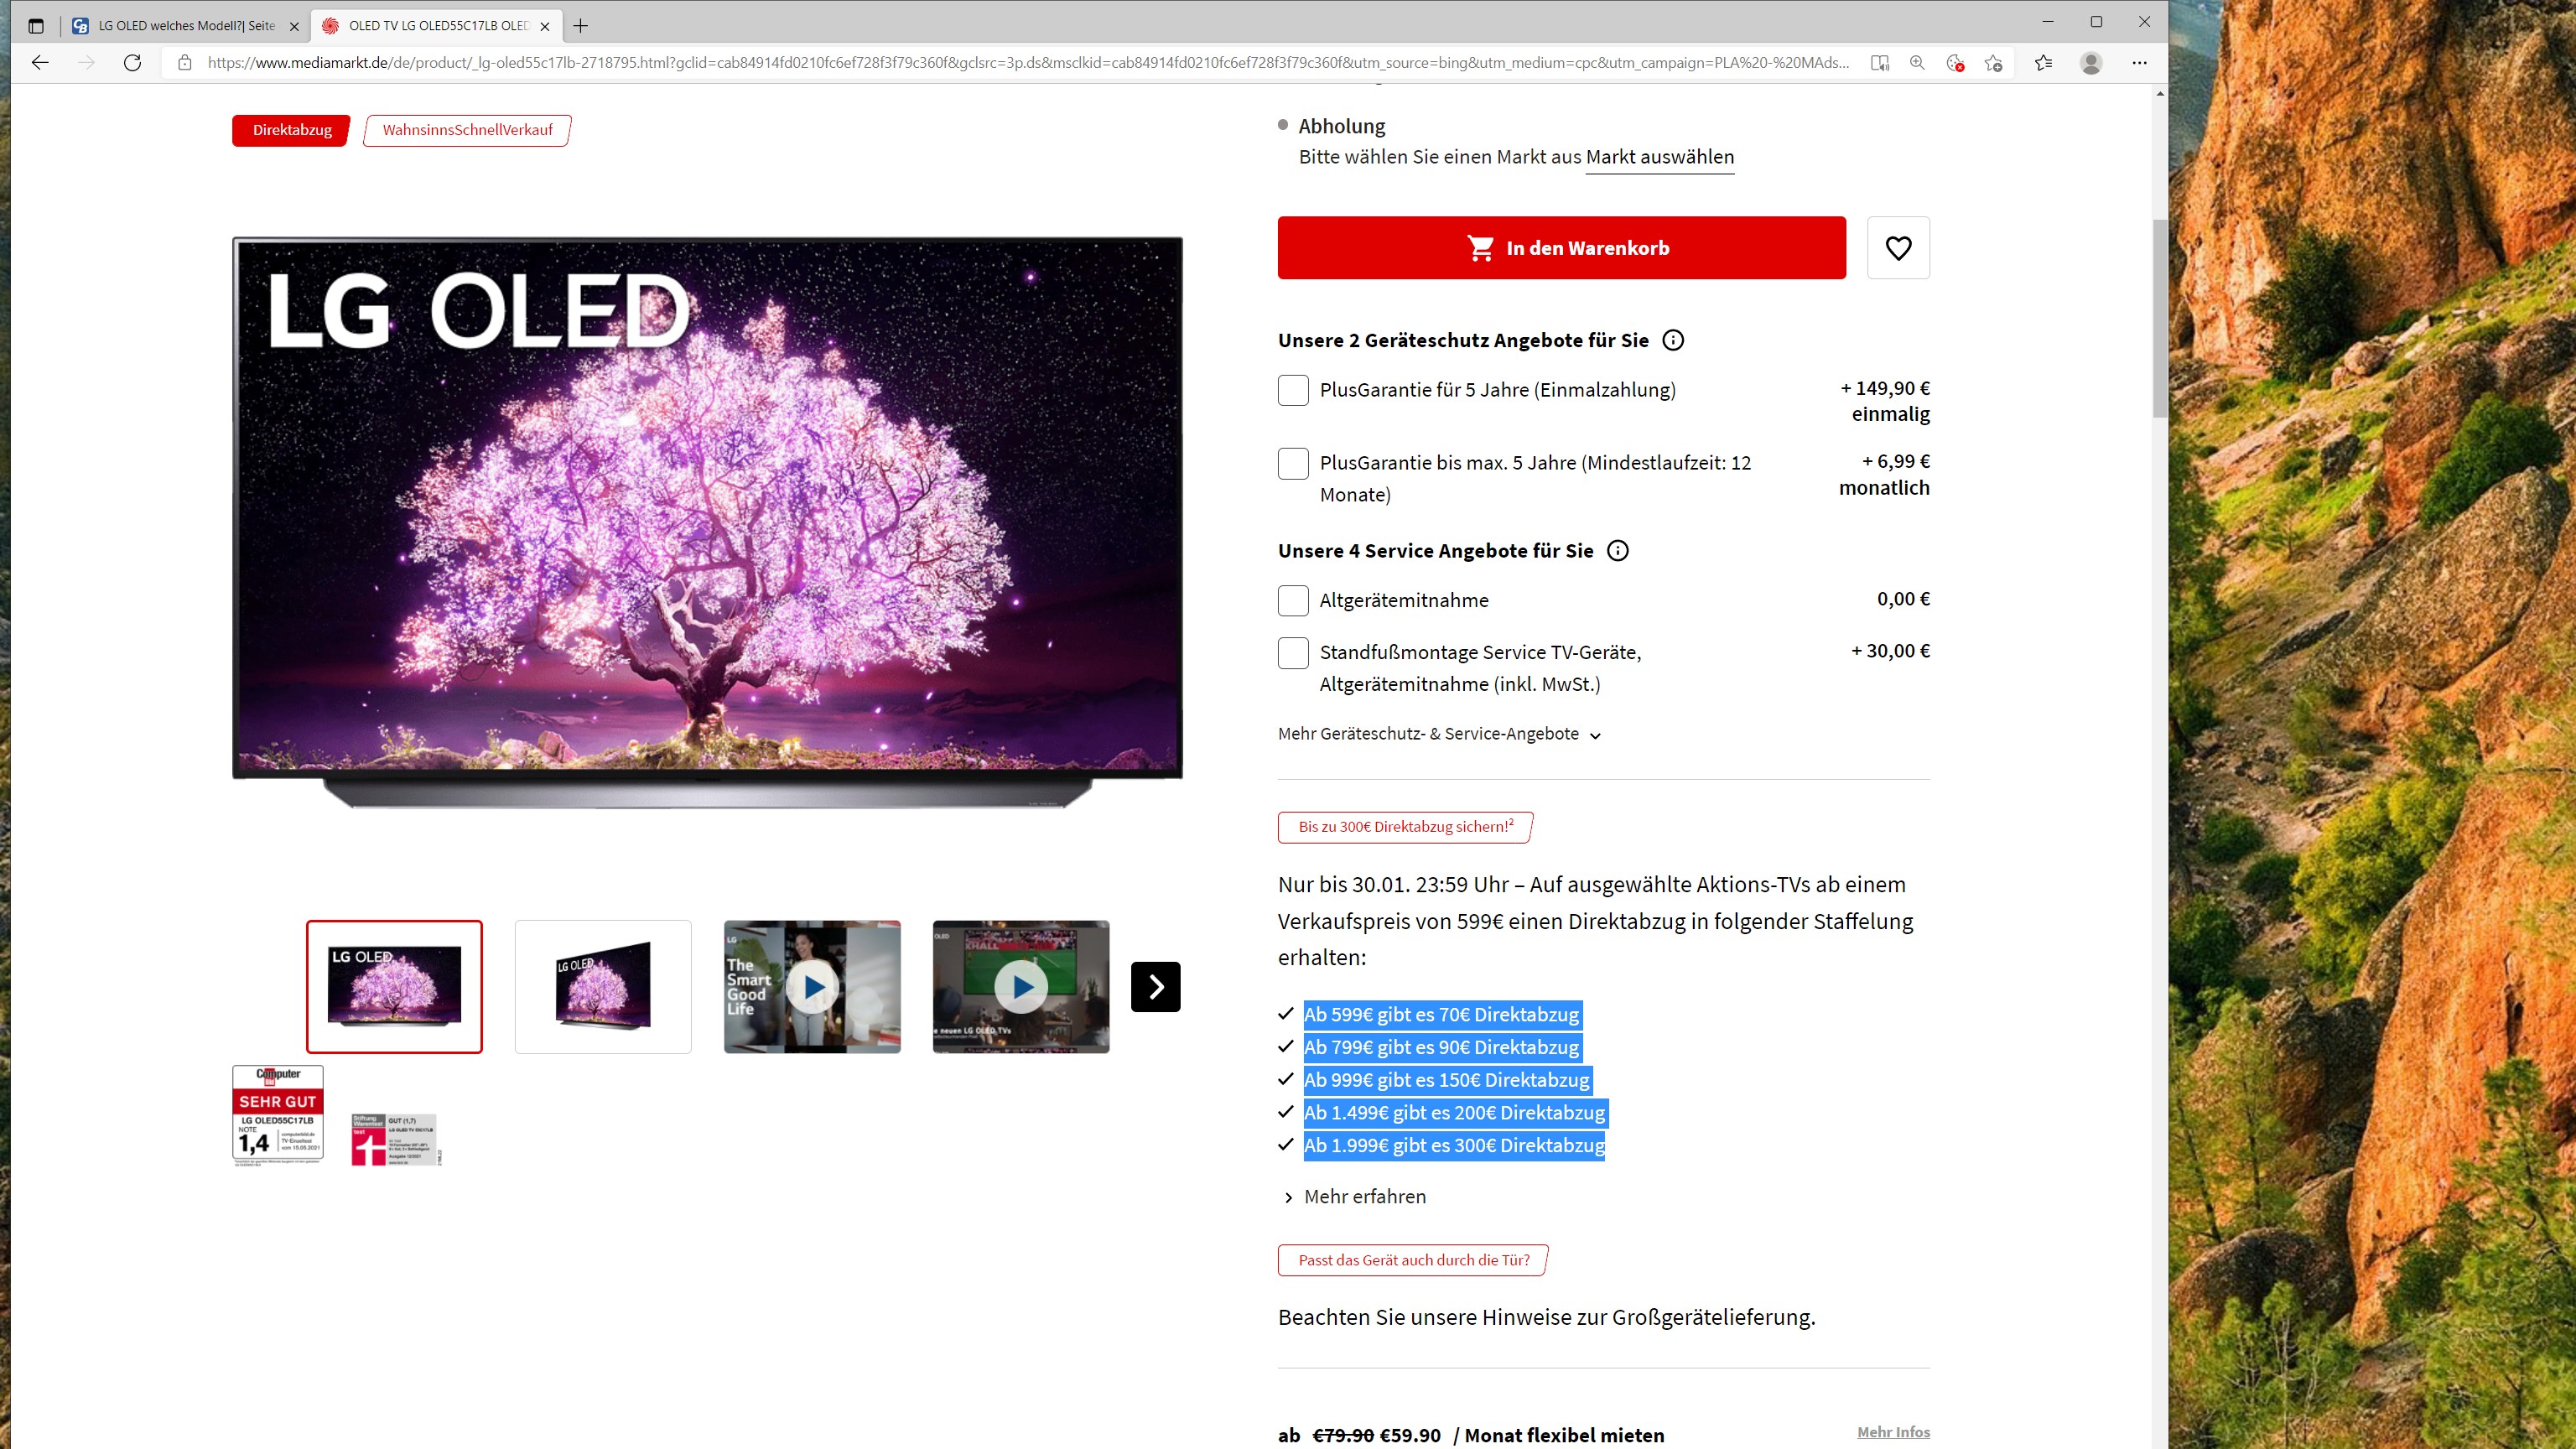2576x1449 pixels.
Task: Add page to favorites star icon
Action: pos(1993,63)
